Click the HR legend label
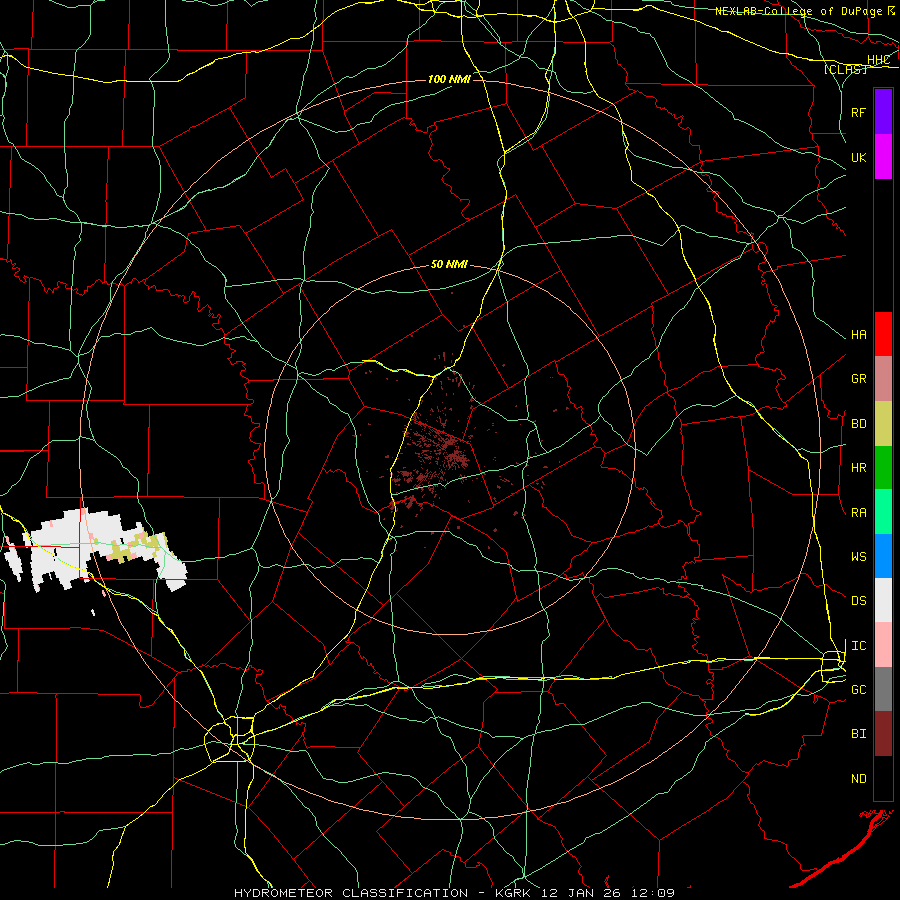900x900 pixels. [x=858, y=468]
